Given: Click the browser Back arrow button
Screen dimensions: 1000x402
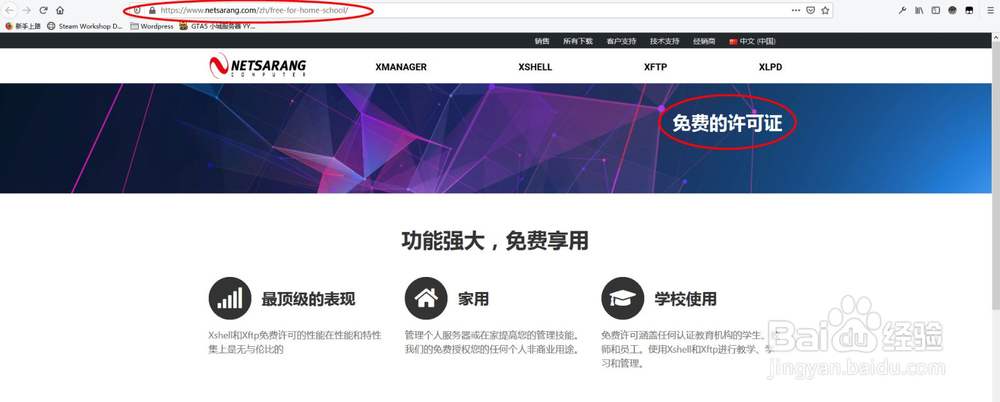Looking at the screenshot, I should tap(10, 10).
